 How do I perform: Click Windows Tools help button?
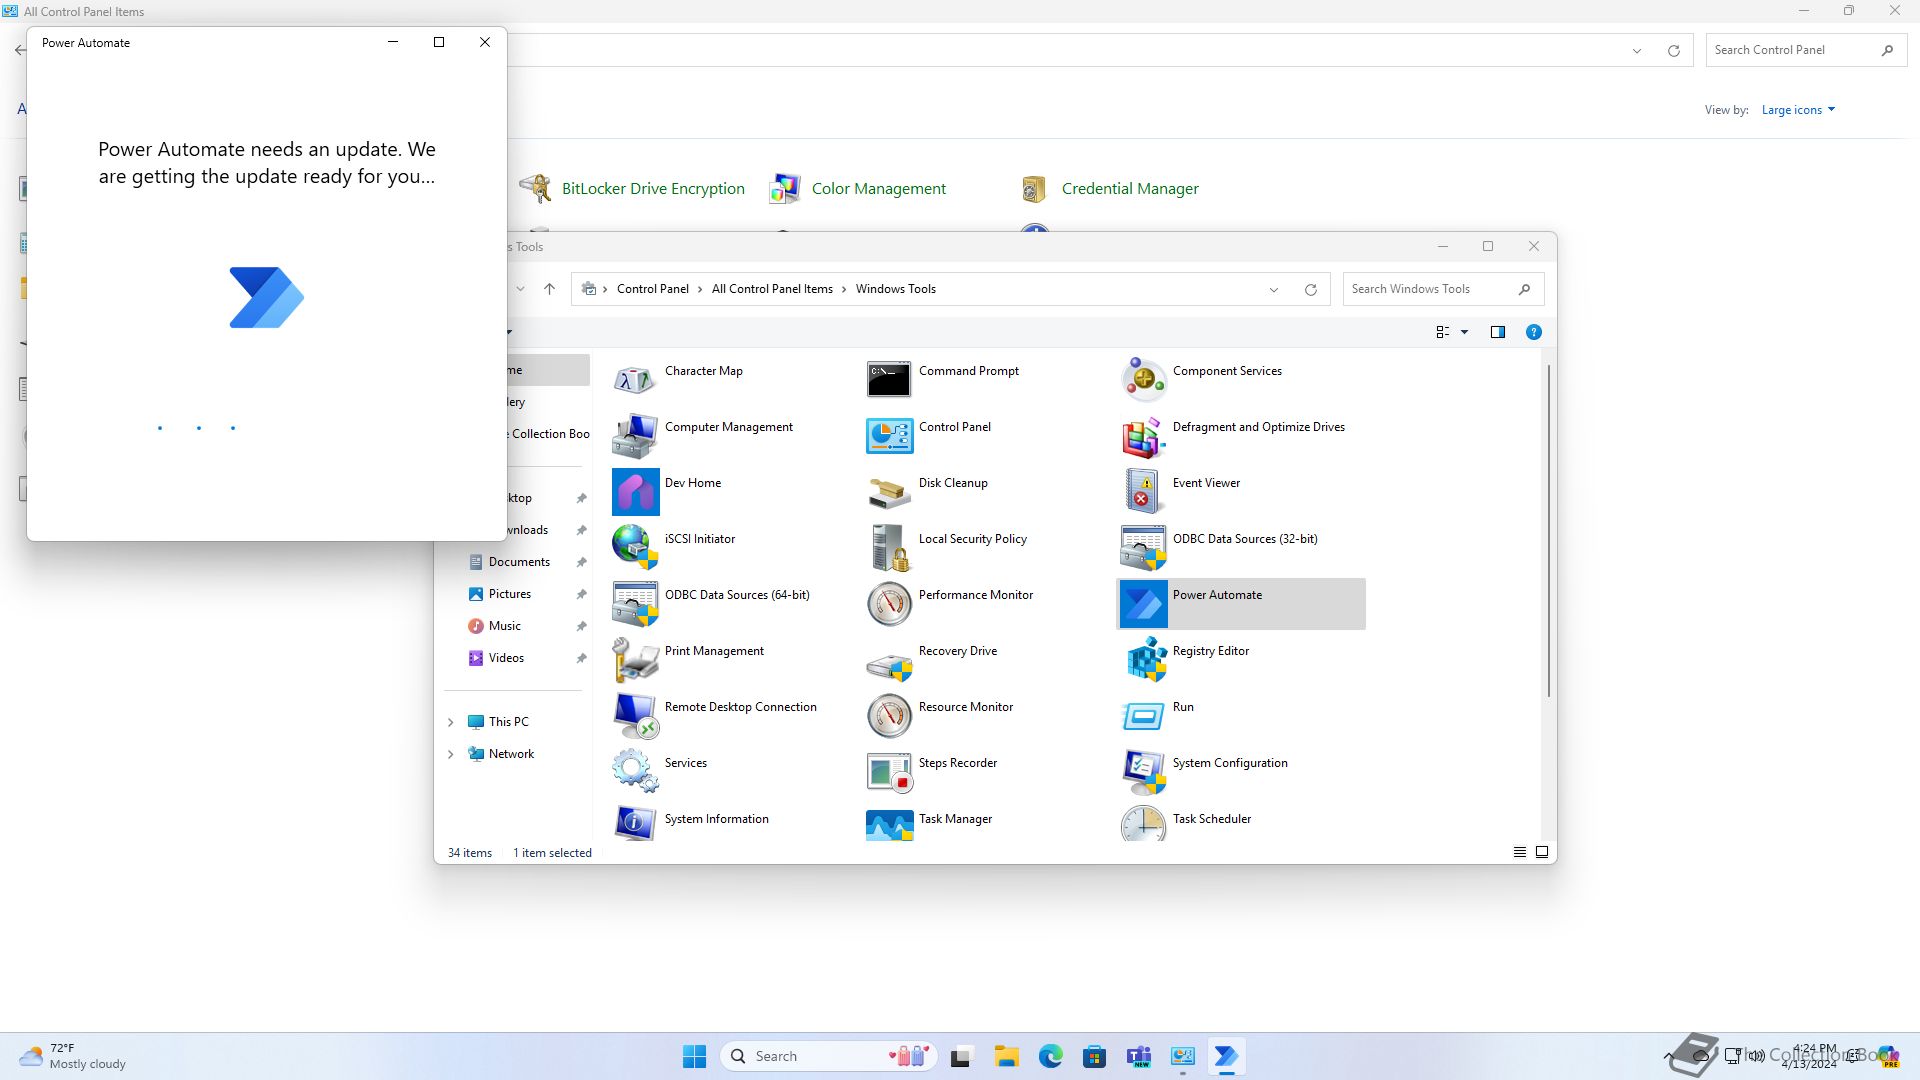point(1534,332)
